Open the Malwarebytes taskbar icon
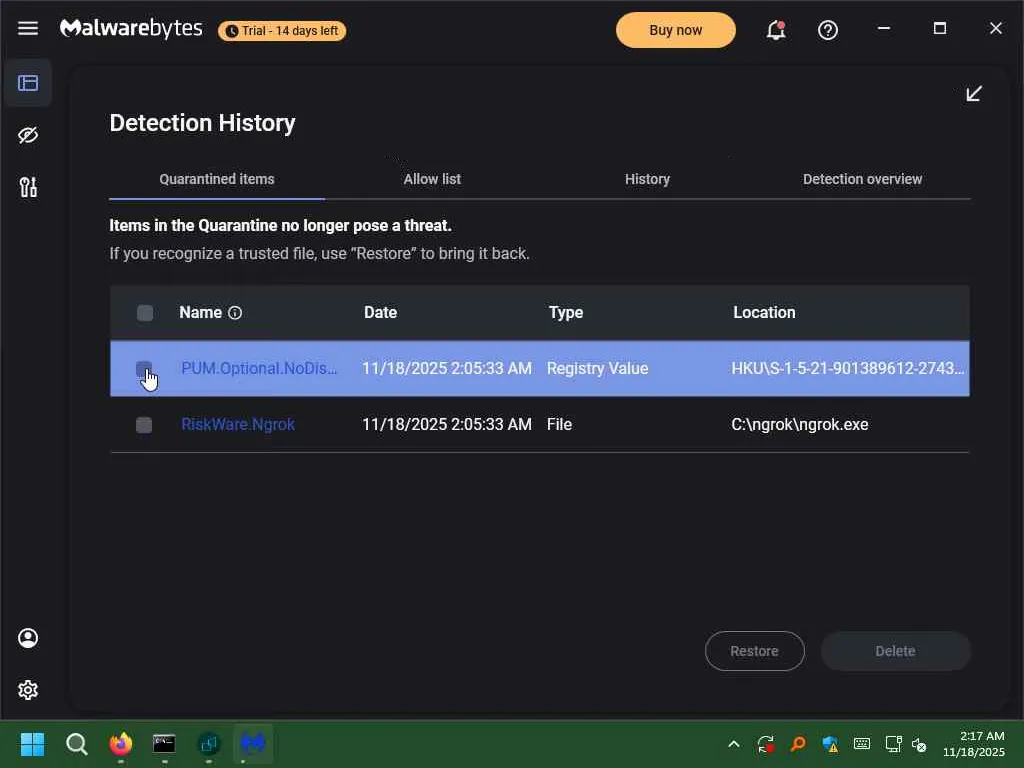 coord(253,743)
